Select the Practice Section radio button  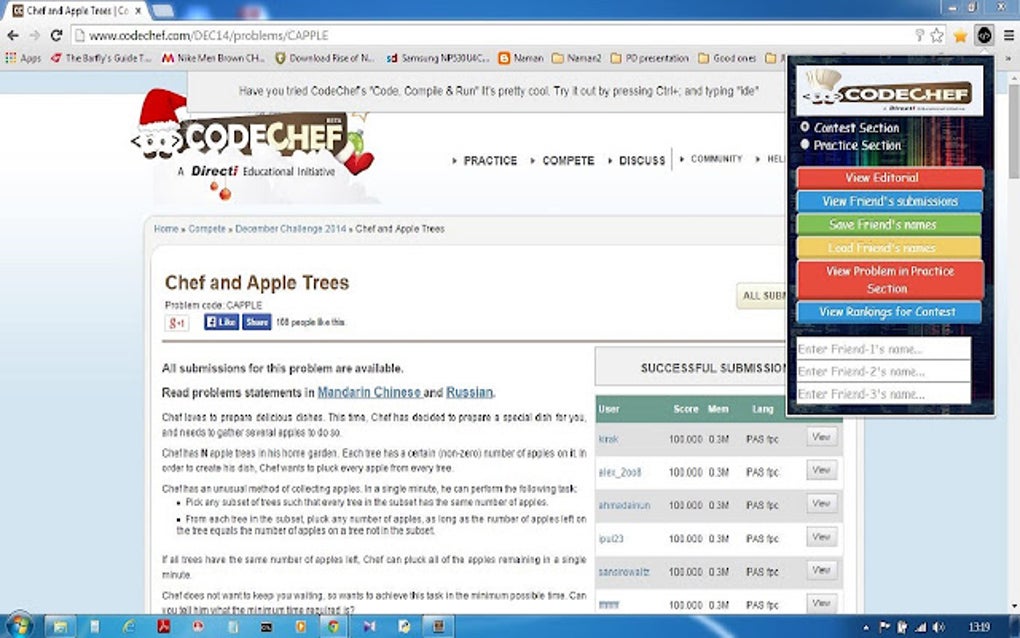806,143
